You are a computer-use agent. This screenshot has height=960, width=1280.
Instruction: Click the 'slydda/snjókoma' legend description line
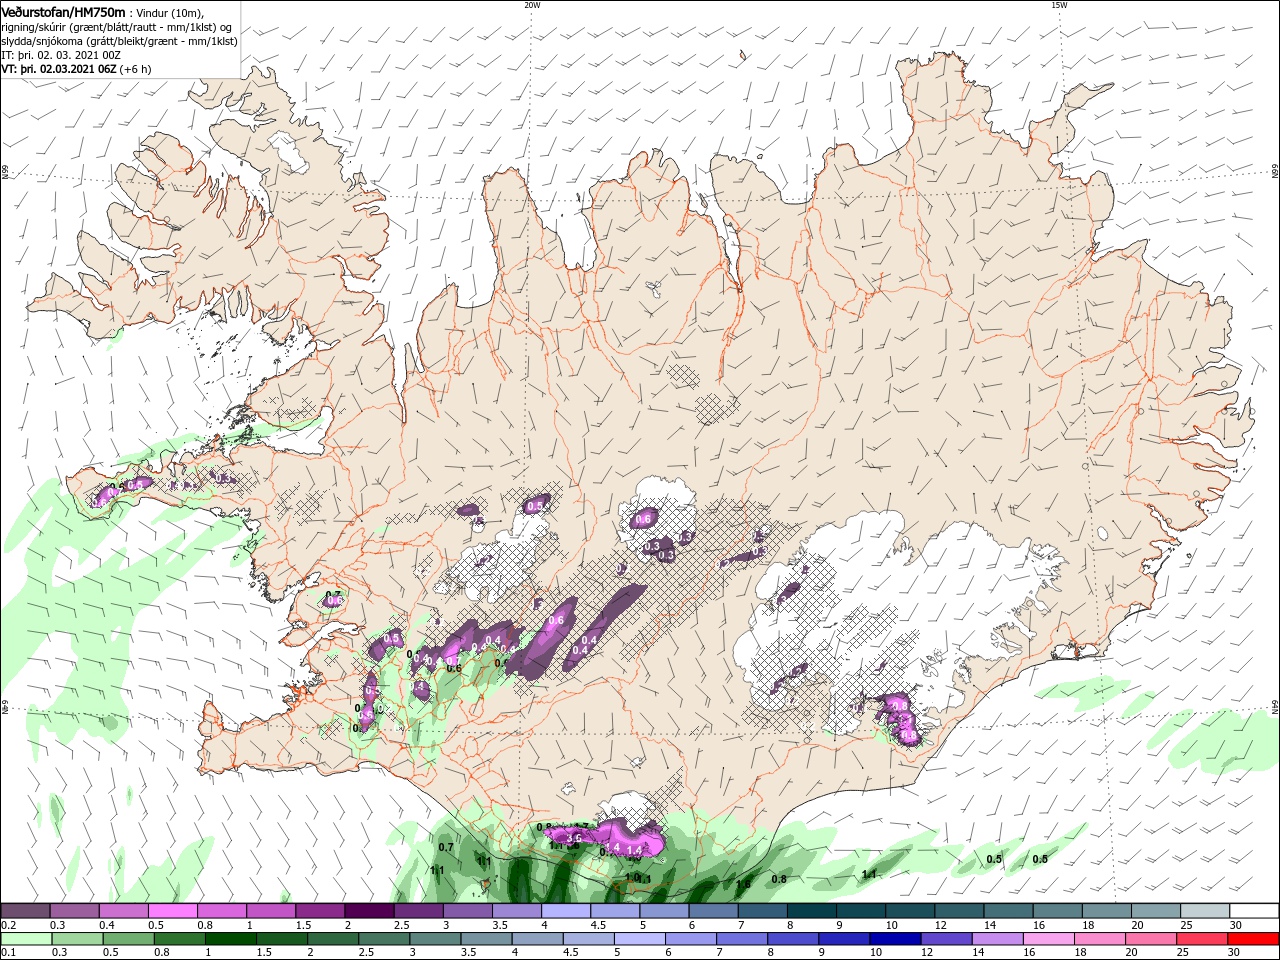point(119,41)
